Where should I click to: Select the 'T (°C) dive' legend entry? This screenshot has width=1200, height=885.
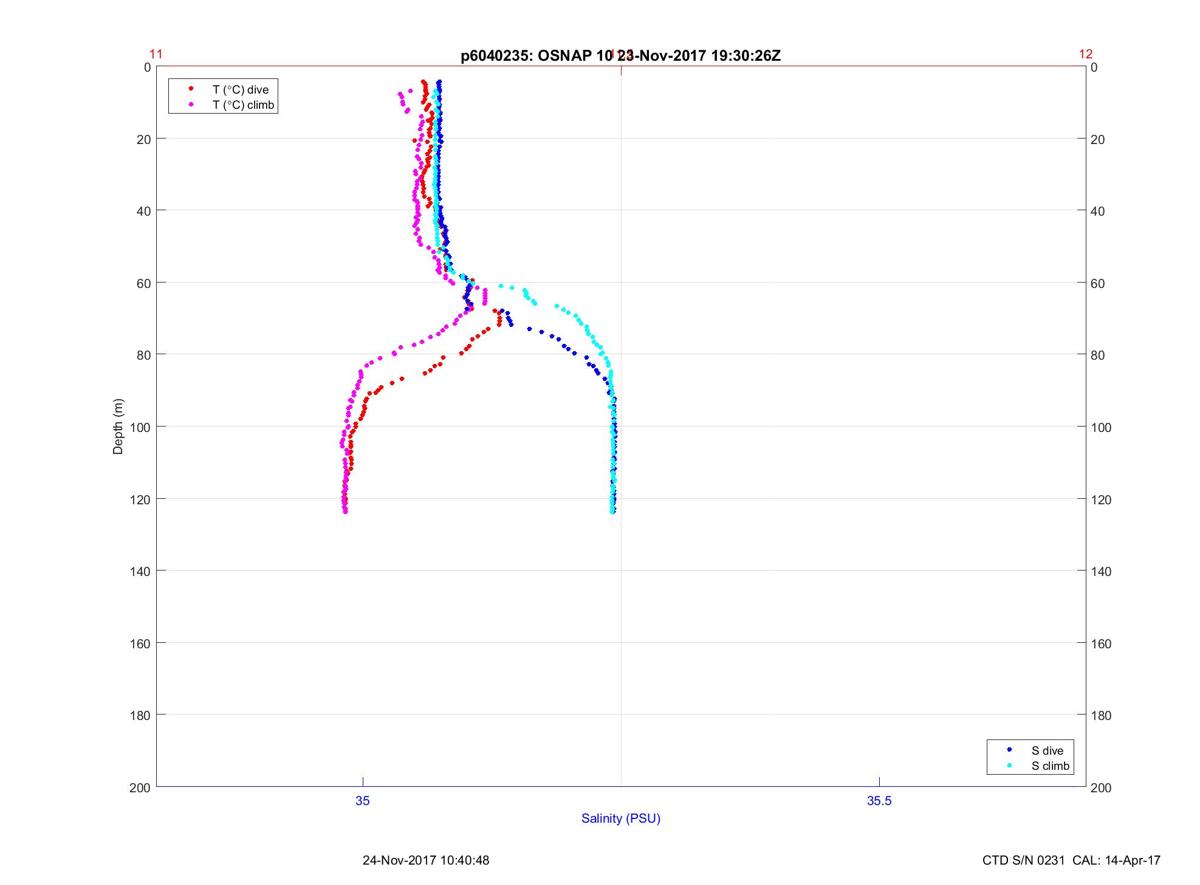tap(240, 89)
